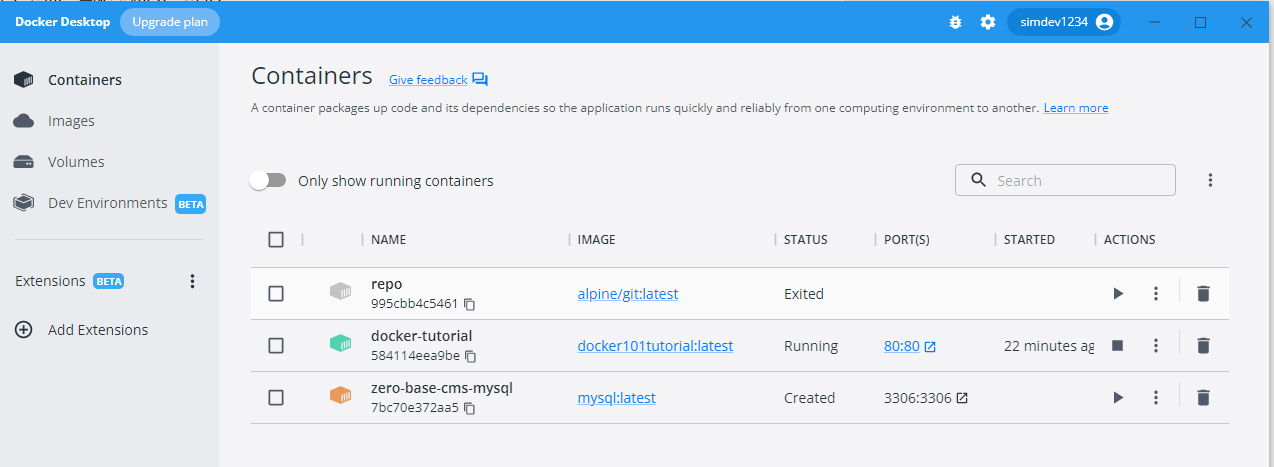Image resolution: width=1274 pixels, height=467 pixels.
Task: Sort by the NAME column header
Action: (388, 240)
